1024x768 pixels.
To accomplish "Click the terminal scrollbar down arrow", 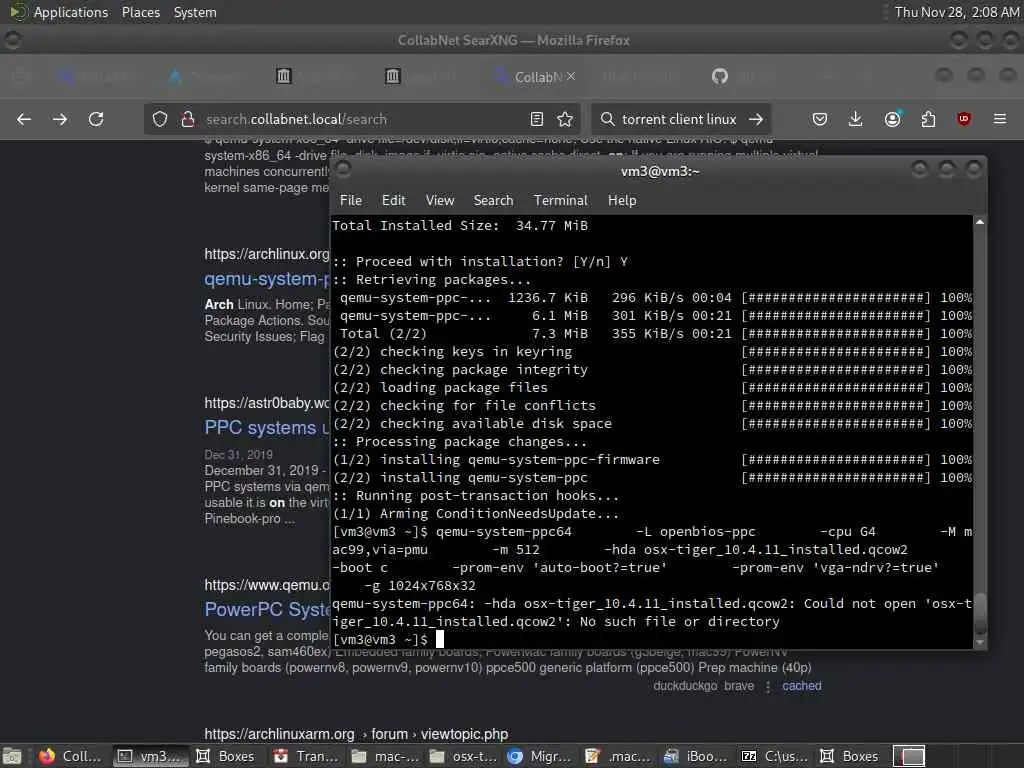I will (980, 643).
